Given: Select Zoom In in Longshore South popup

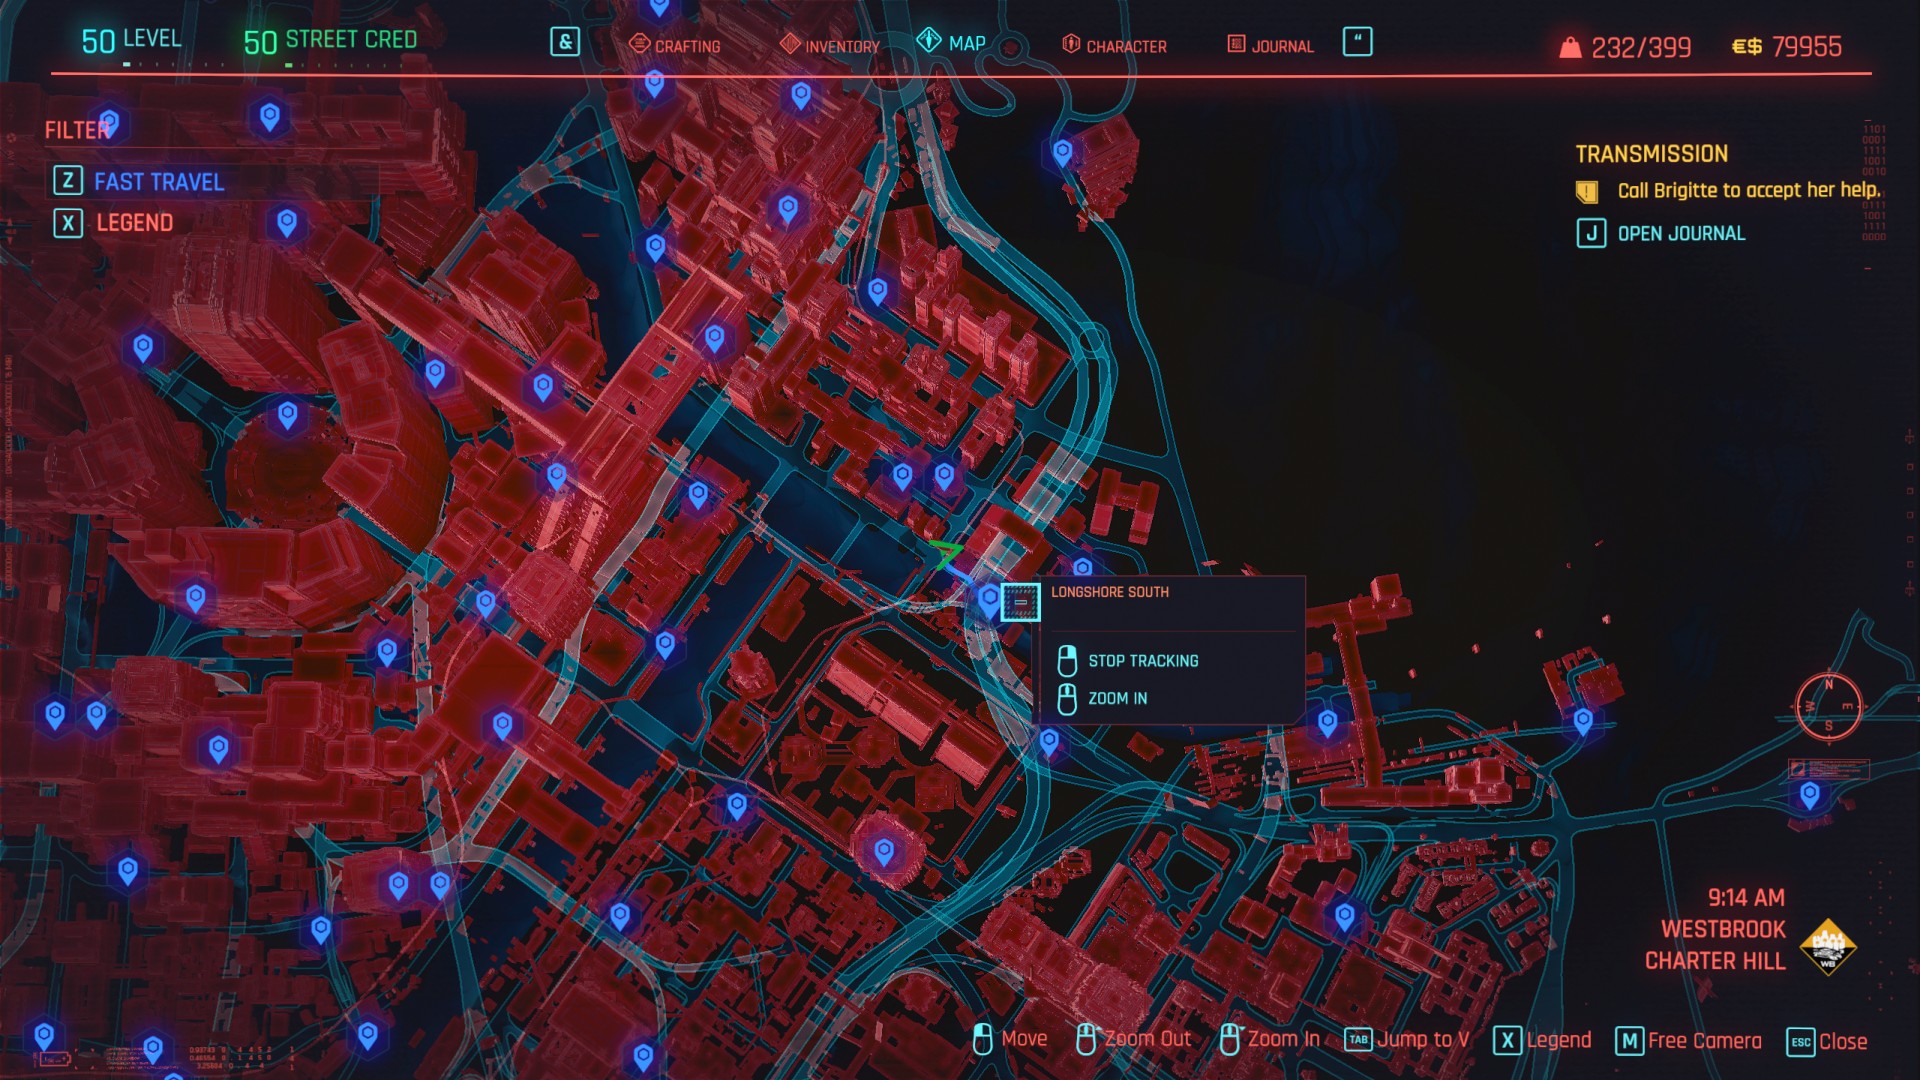Looking at the screenshot, I should tap(1117, 699).
